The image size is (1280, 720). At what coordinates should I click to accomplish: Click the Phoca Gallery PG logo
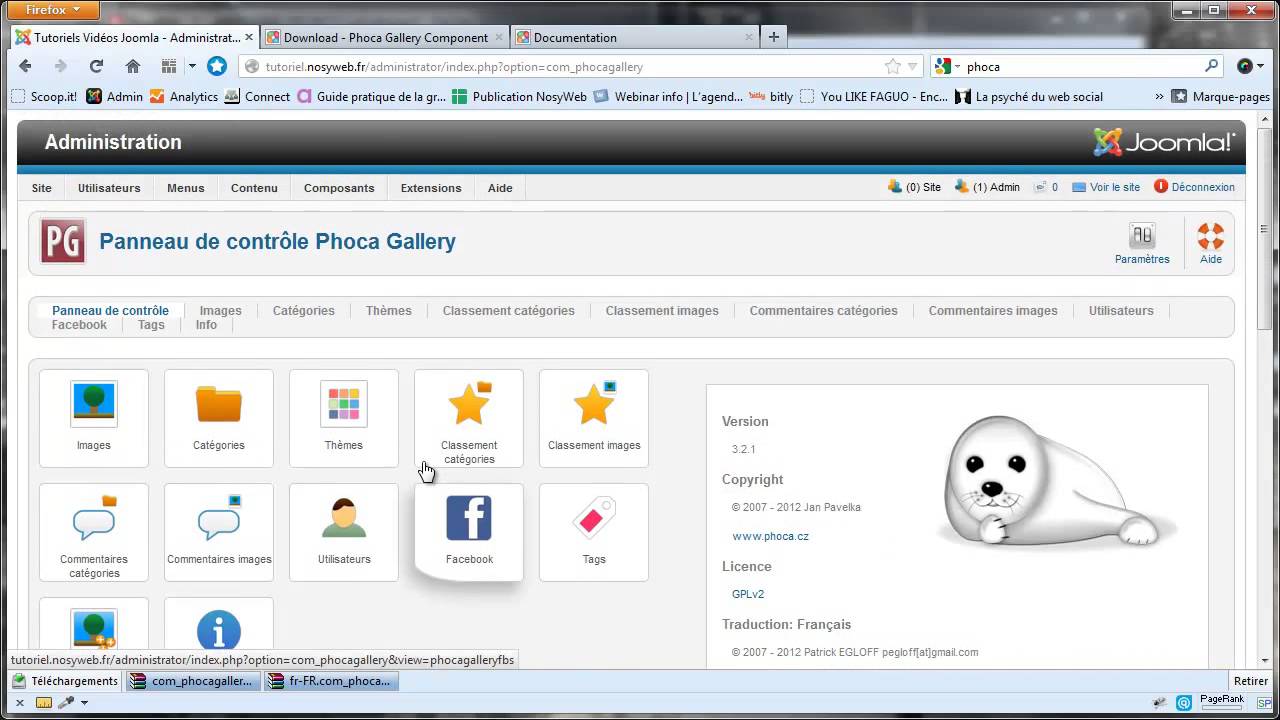pos(63,241)
